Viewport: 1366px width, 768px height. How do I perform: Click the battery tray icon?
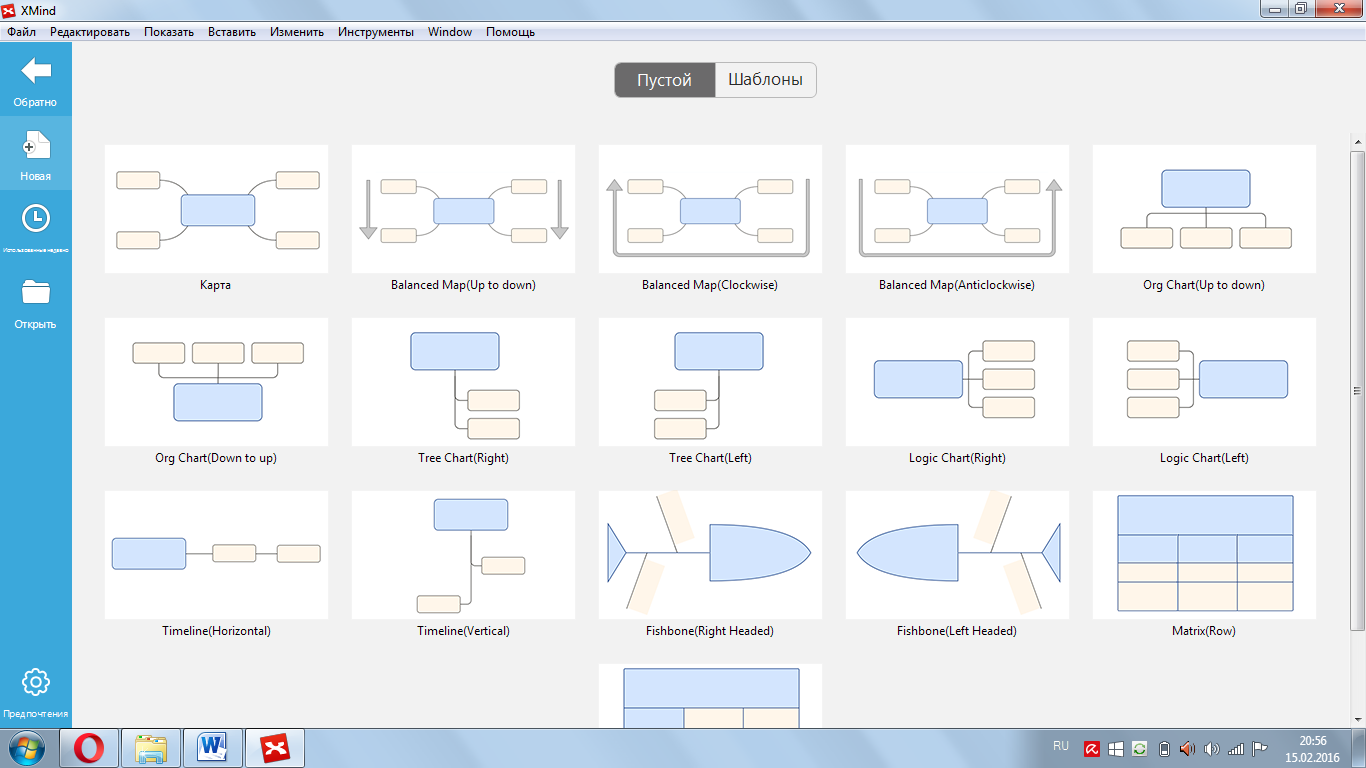pos(1163,749)
